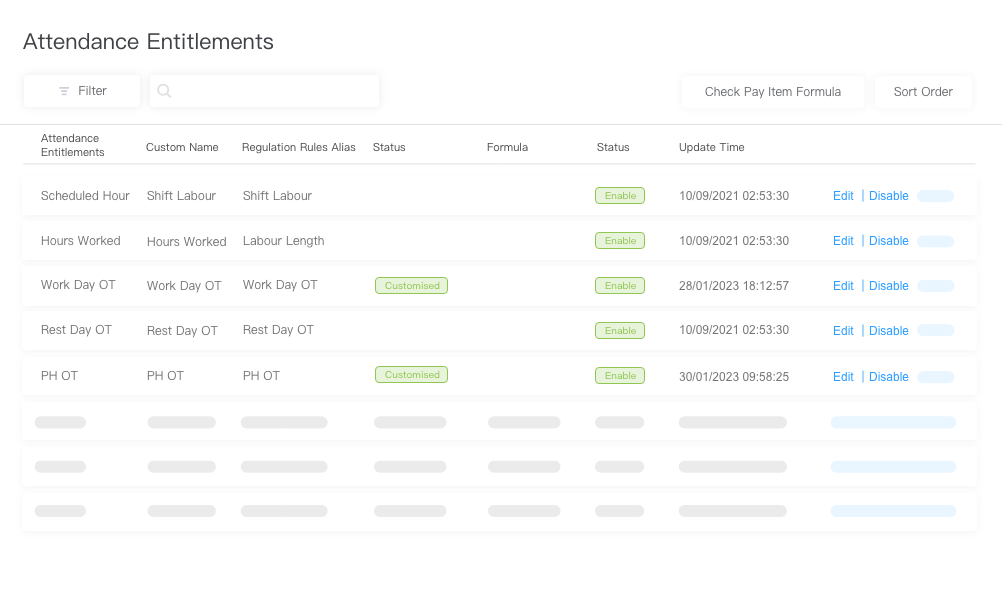
Task: Click the 30/01/2023 09:58:25 timestamp
Action: (x=734, y=377)
